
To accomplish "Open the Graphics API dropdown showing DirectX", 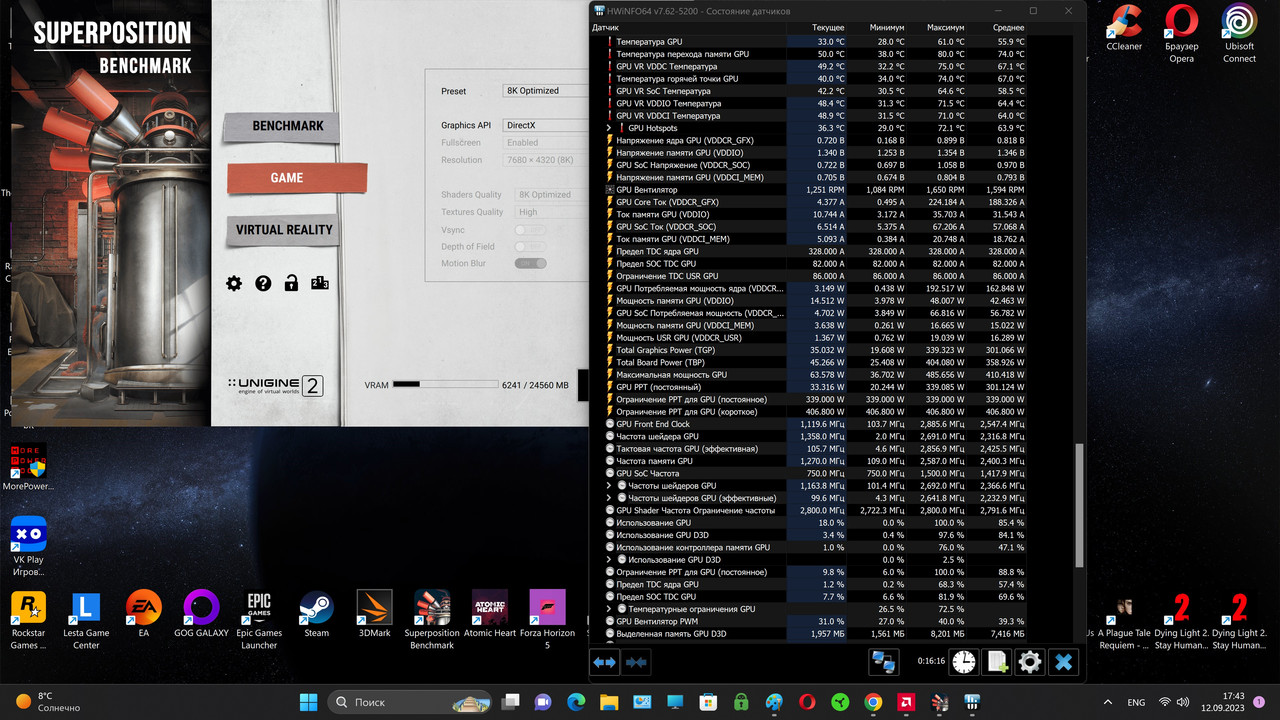I will click(x=546, y=125).
